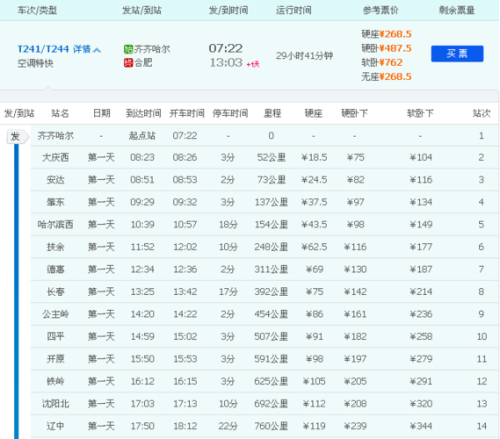
Task: Click the green origin icon beside 齐齐哈尔
Action: click(x=128, y=49)
